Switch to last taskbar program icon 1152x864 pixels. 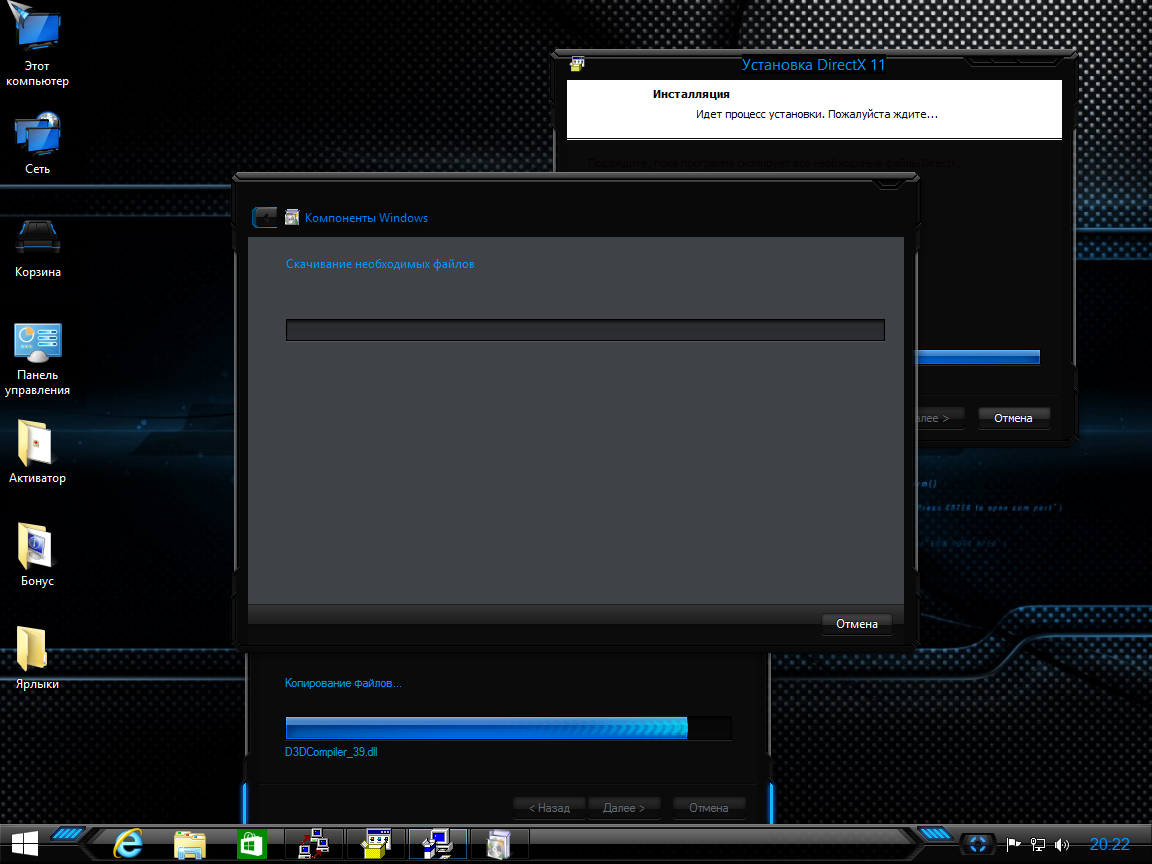pyautogui.click(x=499, y=844)
